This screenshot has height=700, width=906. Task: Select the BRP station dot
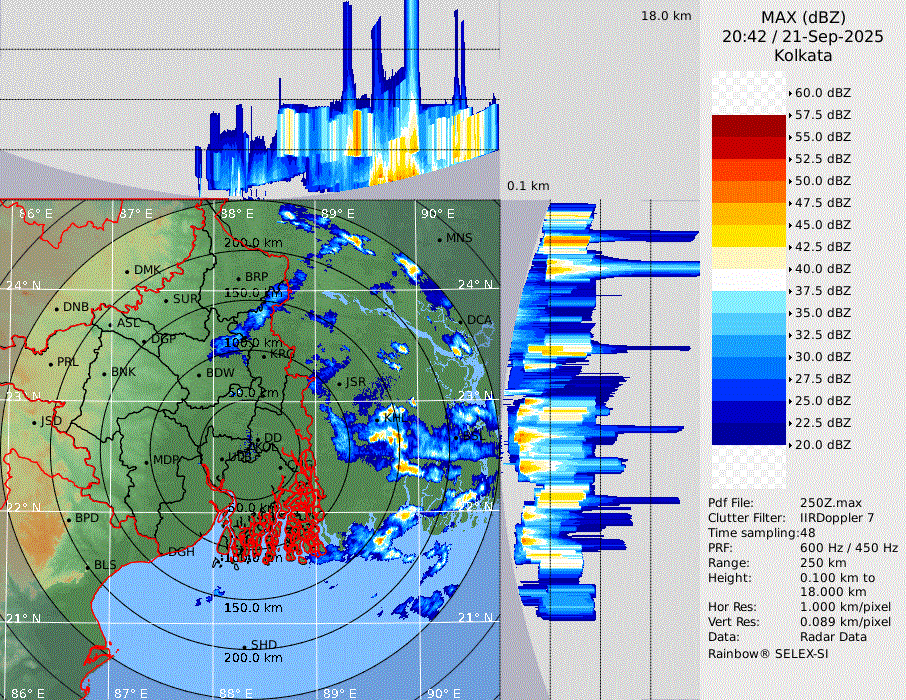(x=239, y=277)
